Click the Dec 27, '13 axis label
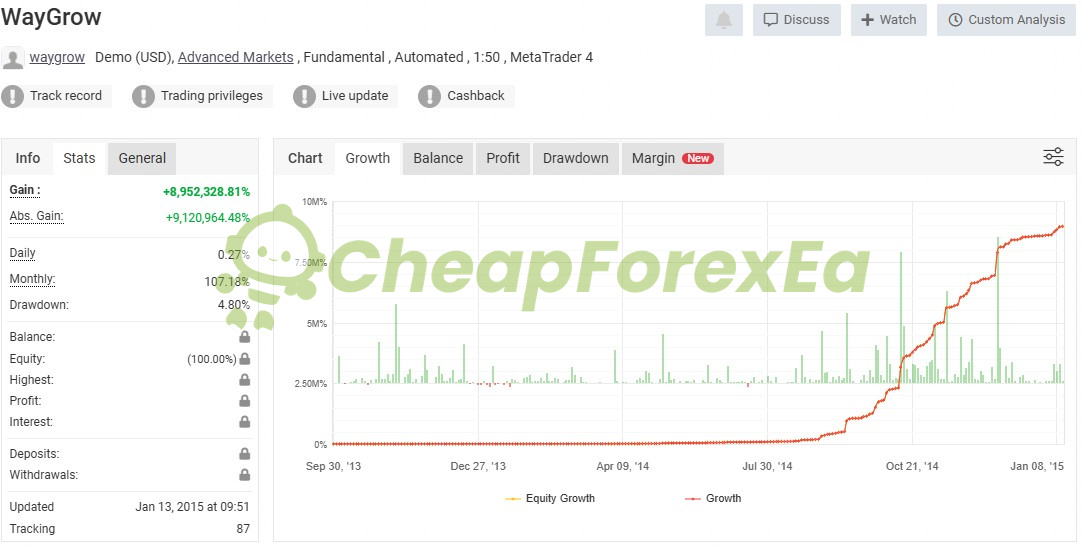The width and height of the screenshot is (1085, 548). [x=478, y=466]
